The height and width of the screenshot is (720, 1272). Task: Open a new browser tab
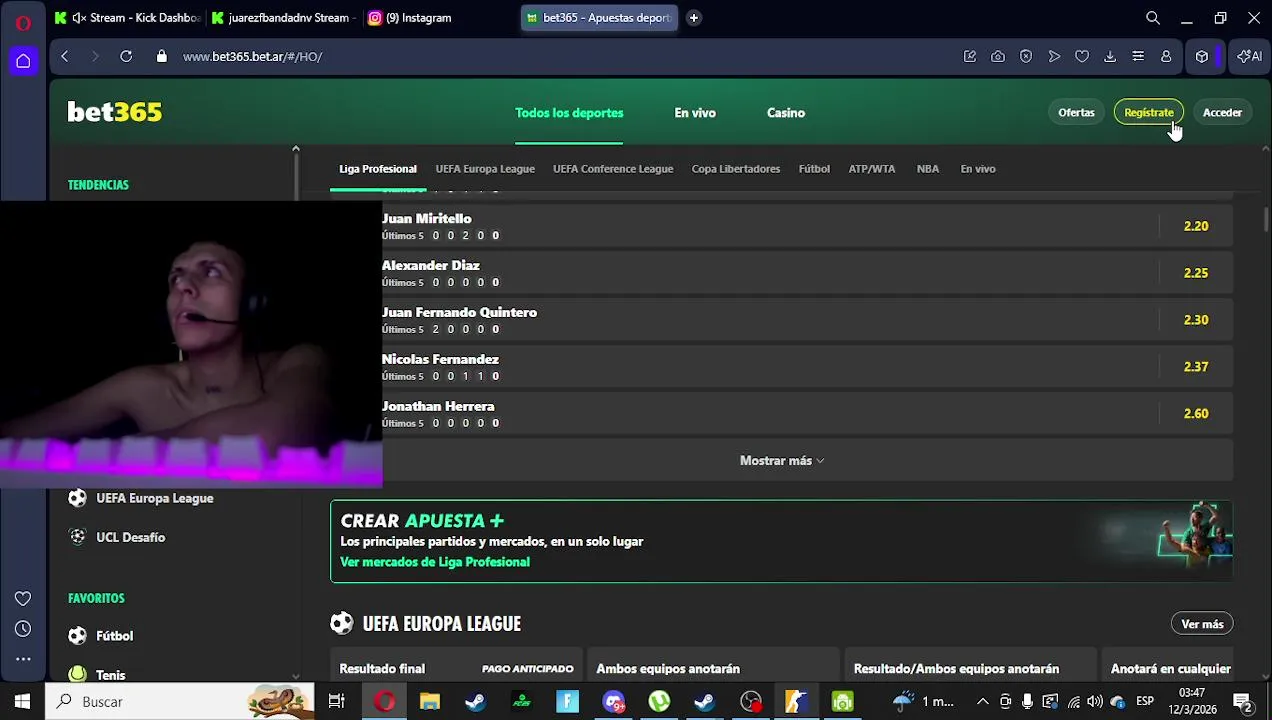[x=693, y=18]
